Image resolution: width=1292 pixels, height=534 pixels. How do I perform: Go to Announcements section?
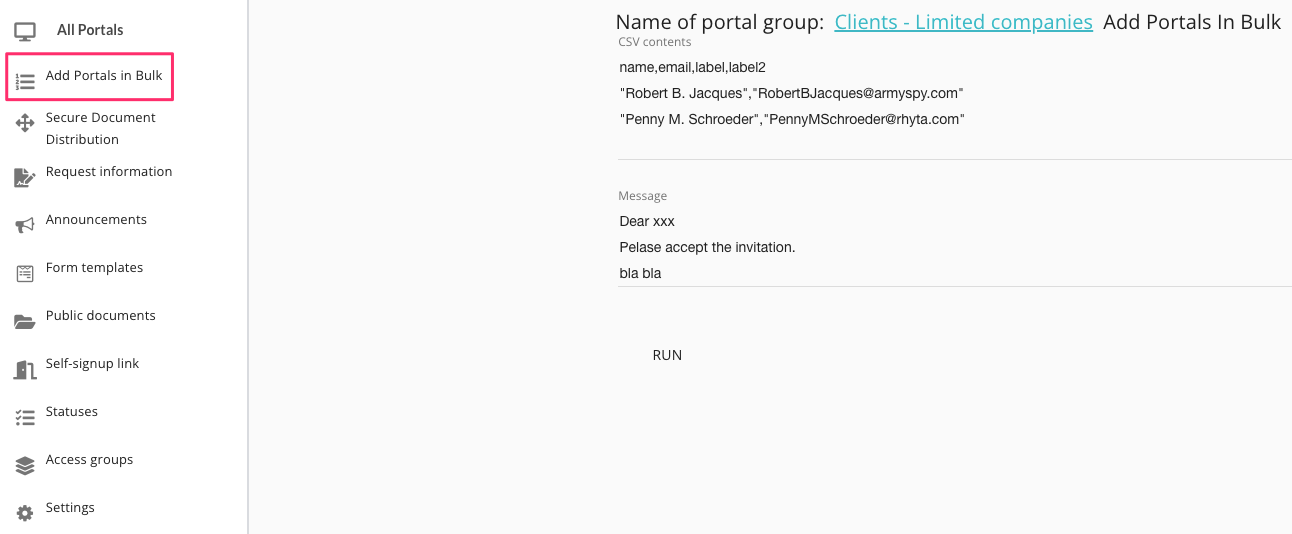pyautogui.click(x=96, y=220)
